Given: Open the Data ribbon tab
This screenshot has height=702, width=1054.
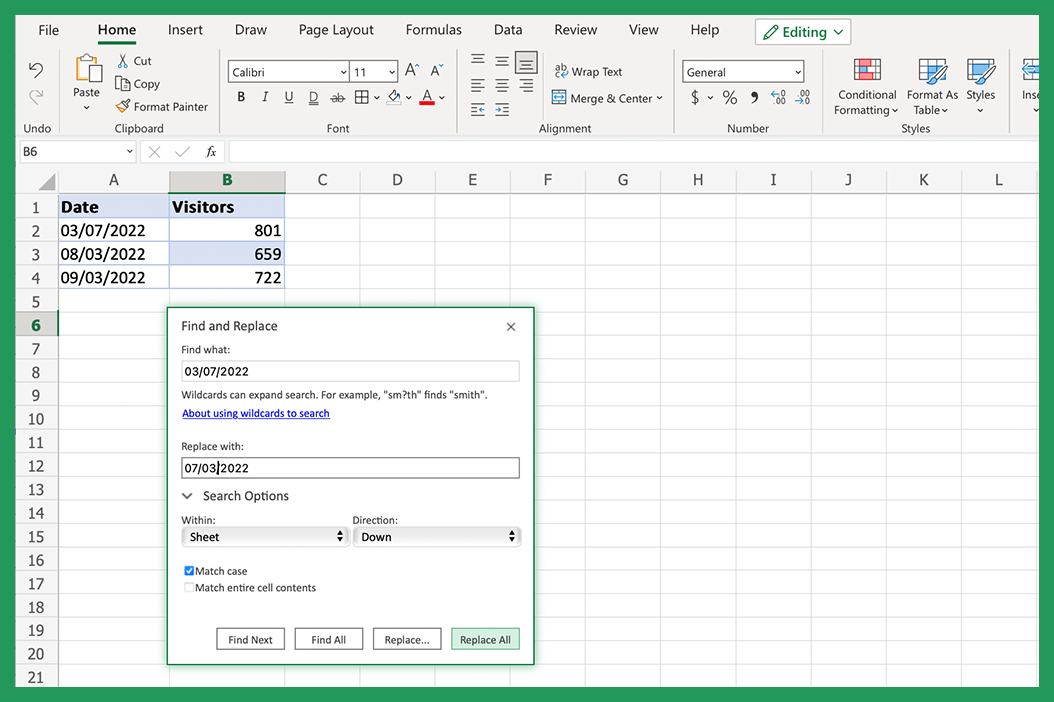Looking at the screenshot, I should click(508, 30).
